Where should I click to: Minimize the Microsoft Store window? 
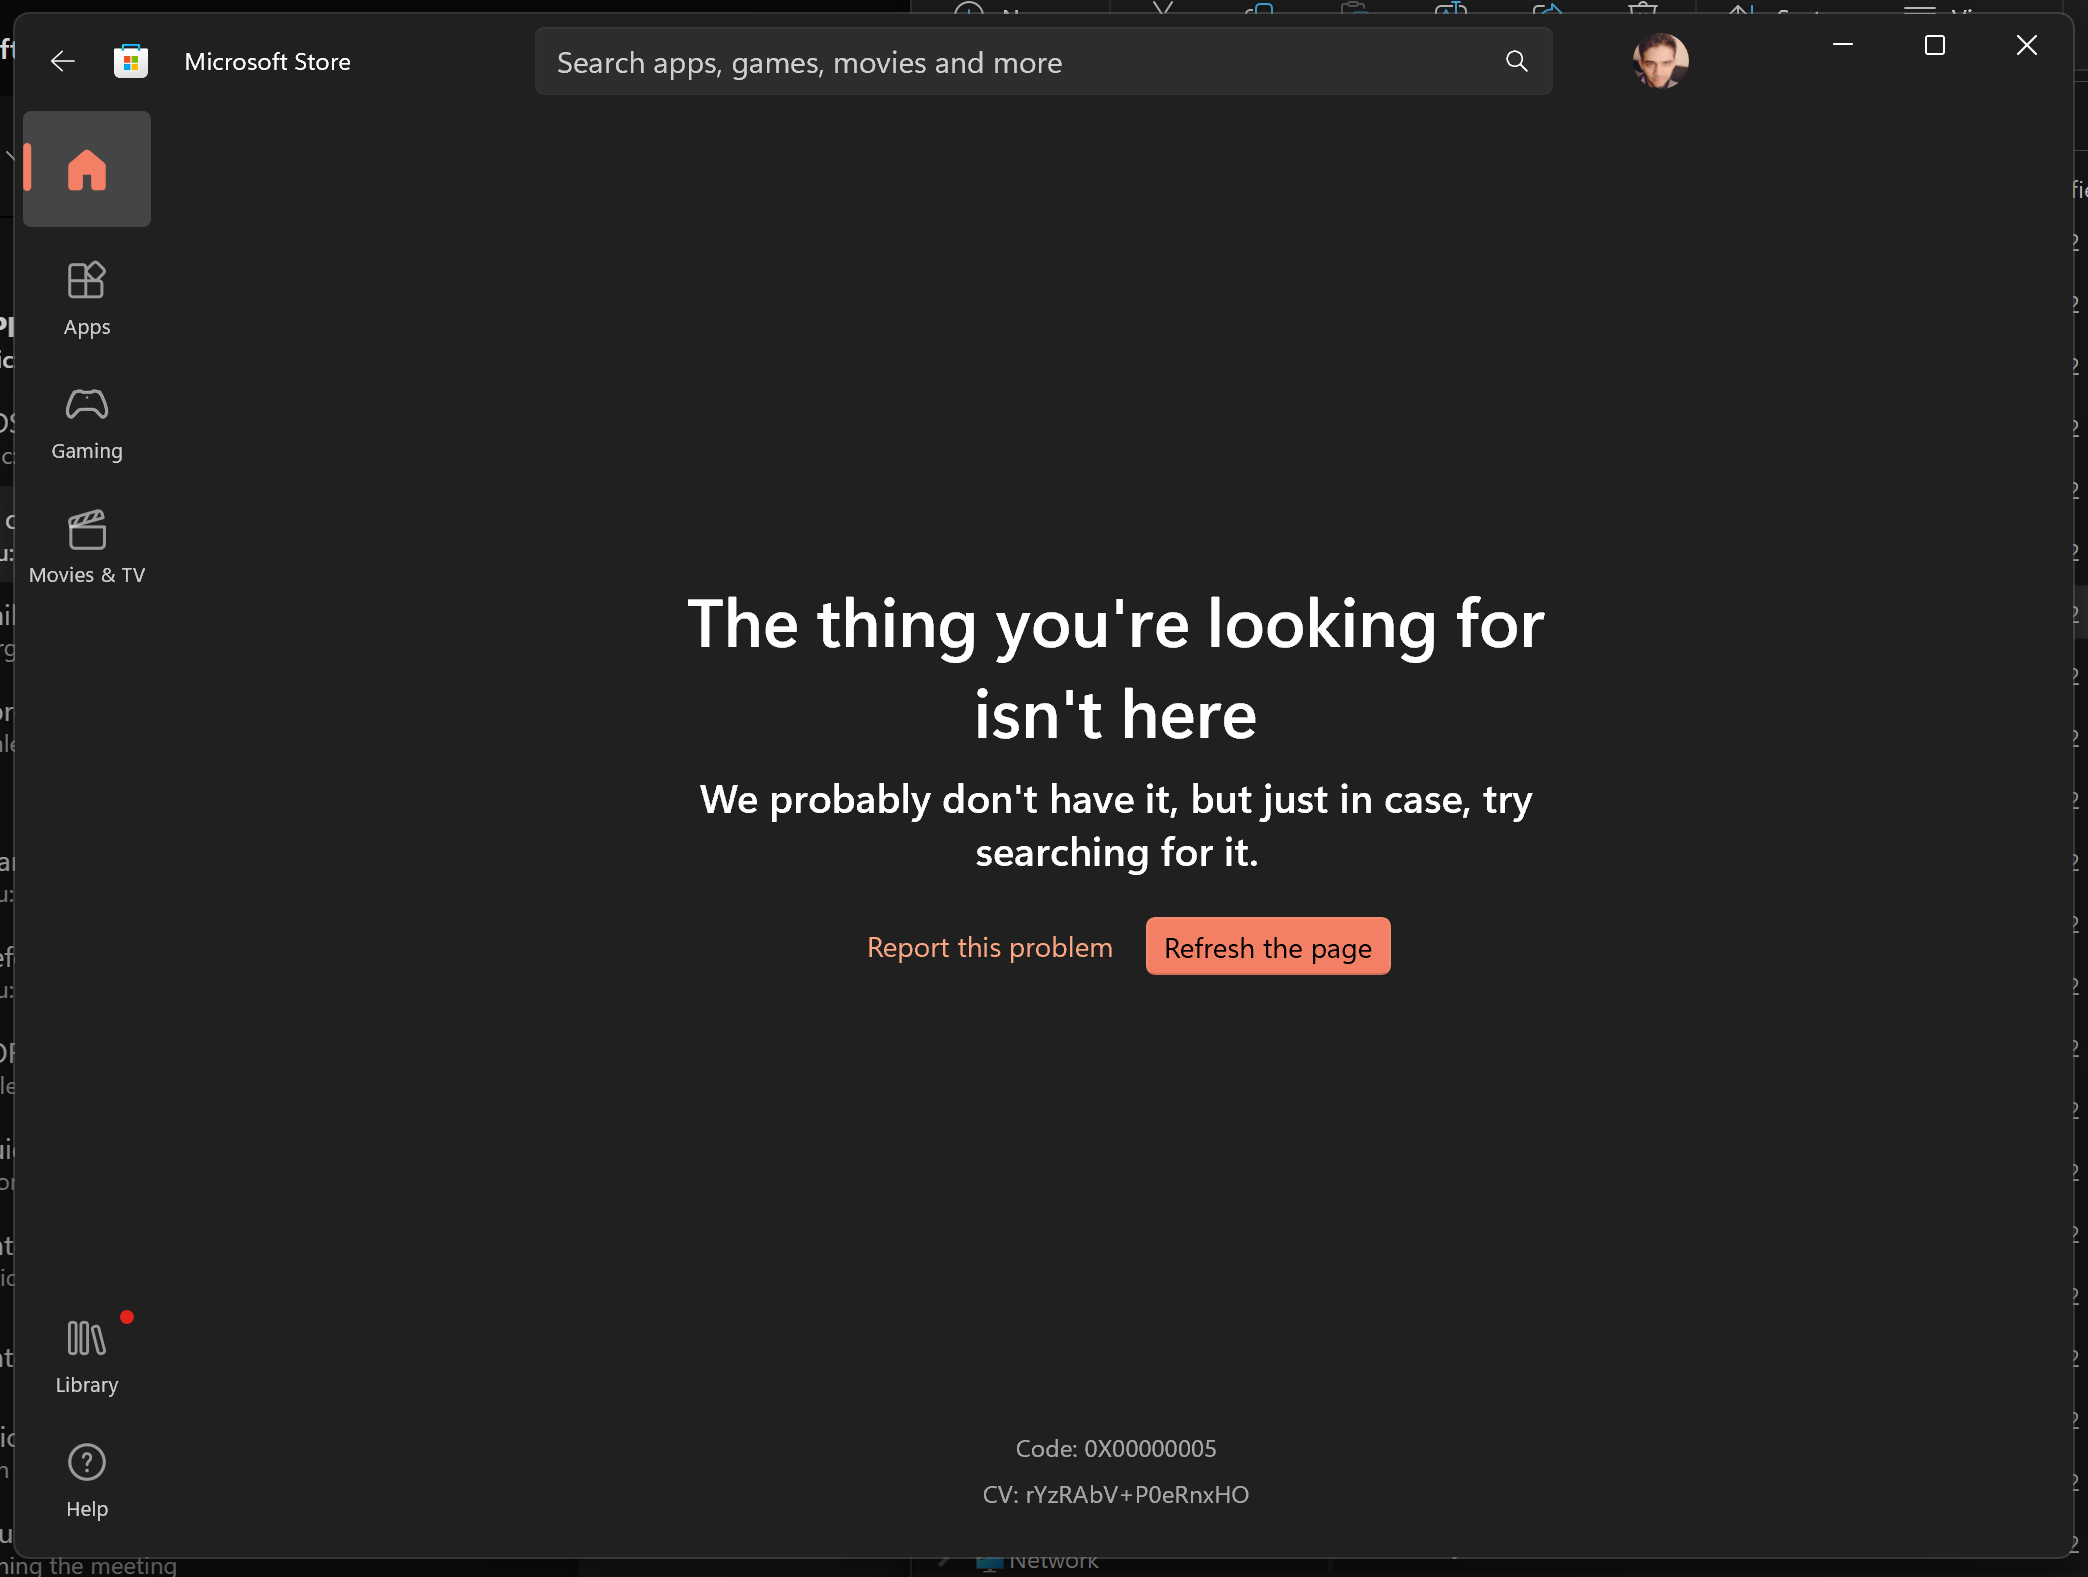coord(1843,45)
